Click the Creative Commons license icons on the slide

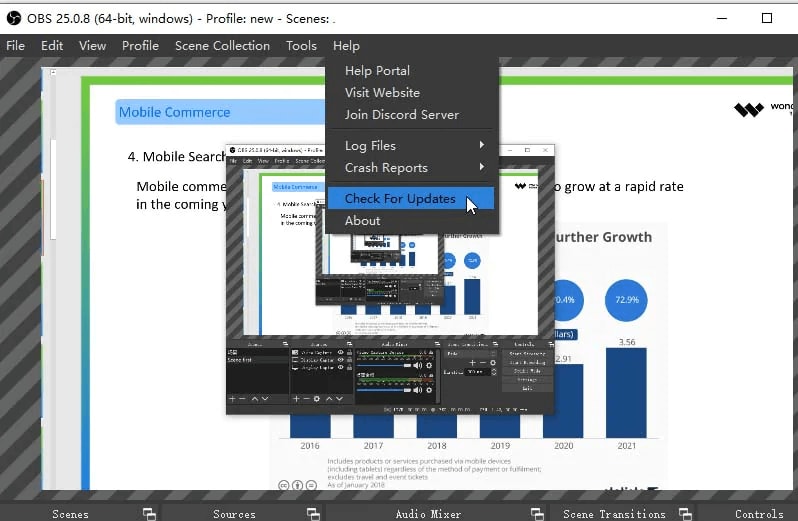pyautogui.click(x=297, y=485)
